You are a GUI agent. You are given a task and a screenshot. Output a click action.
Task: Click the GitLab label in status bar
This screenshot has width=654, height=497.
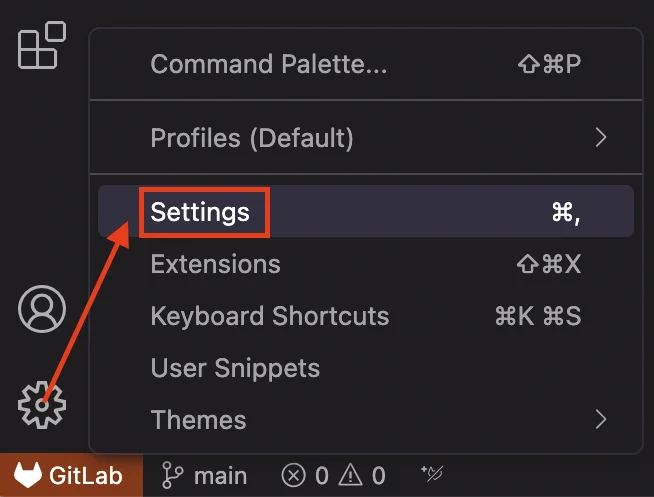pos(86,476)
